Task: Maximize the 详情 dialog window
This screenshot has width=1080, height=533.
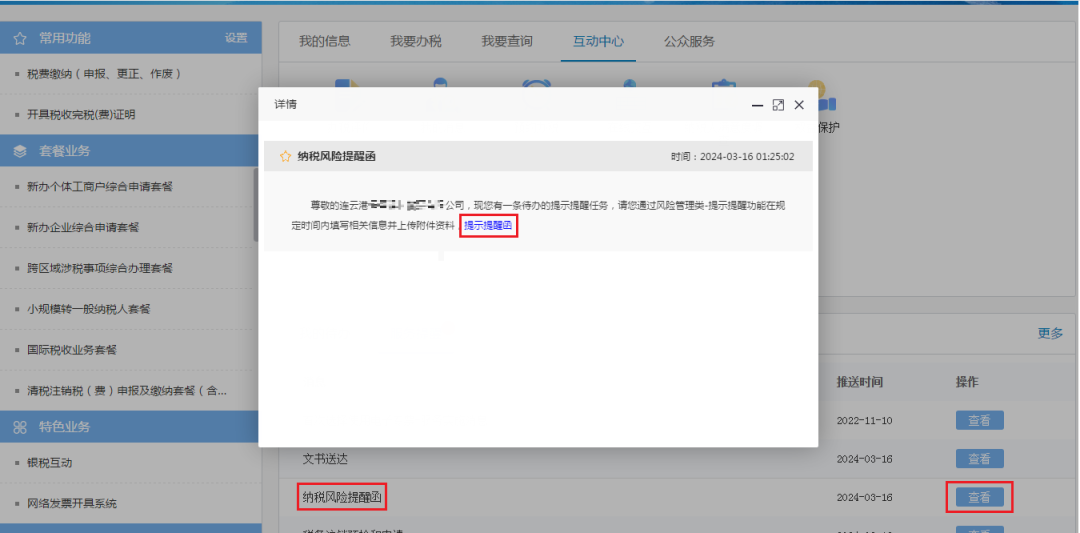Action: (778, 105)
